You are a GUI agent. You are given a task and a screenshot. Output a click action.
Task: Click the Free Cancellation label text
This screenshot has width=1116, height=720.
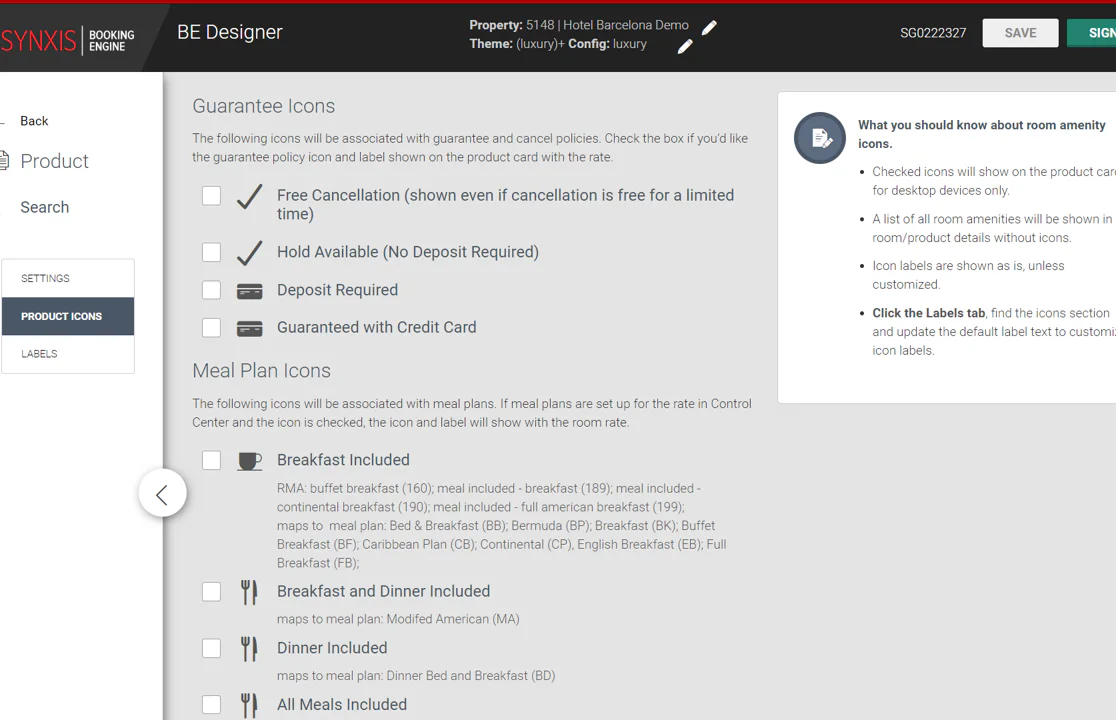tap(505, 204)
